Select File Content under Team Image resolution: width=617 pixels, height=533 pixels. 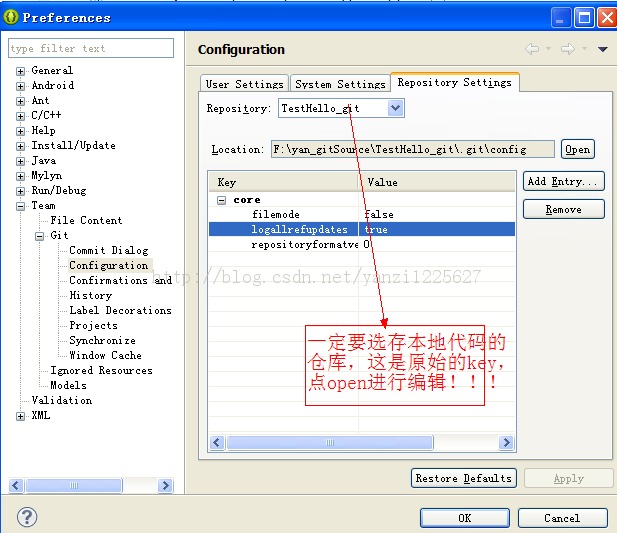[x=86, y=220]
